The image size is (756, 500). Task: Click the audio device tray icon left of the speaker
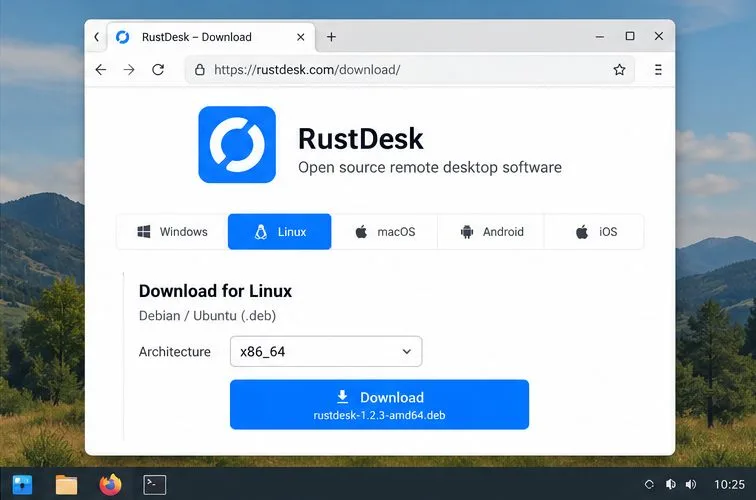pyautogui.click(x=670, y=484)
